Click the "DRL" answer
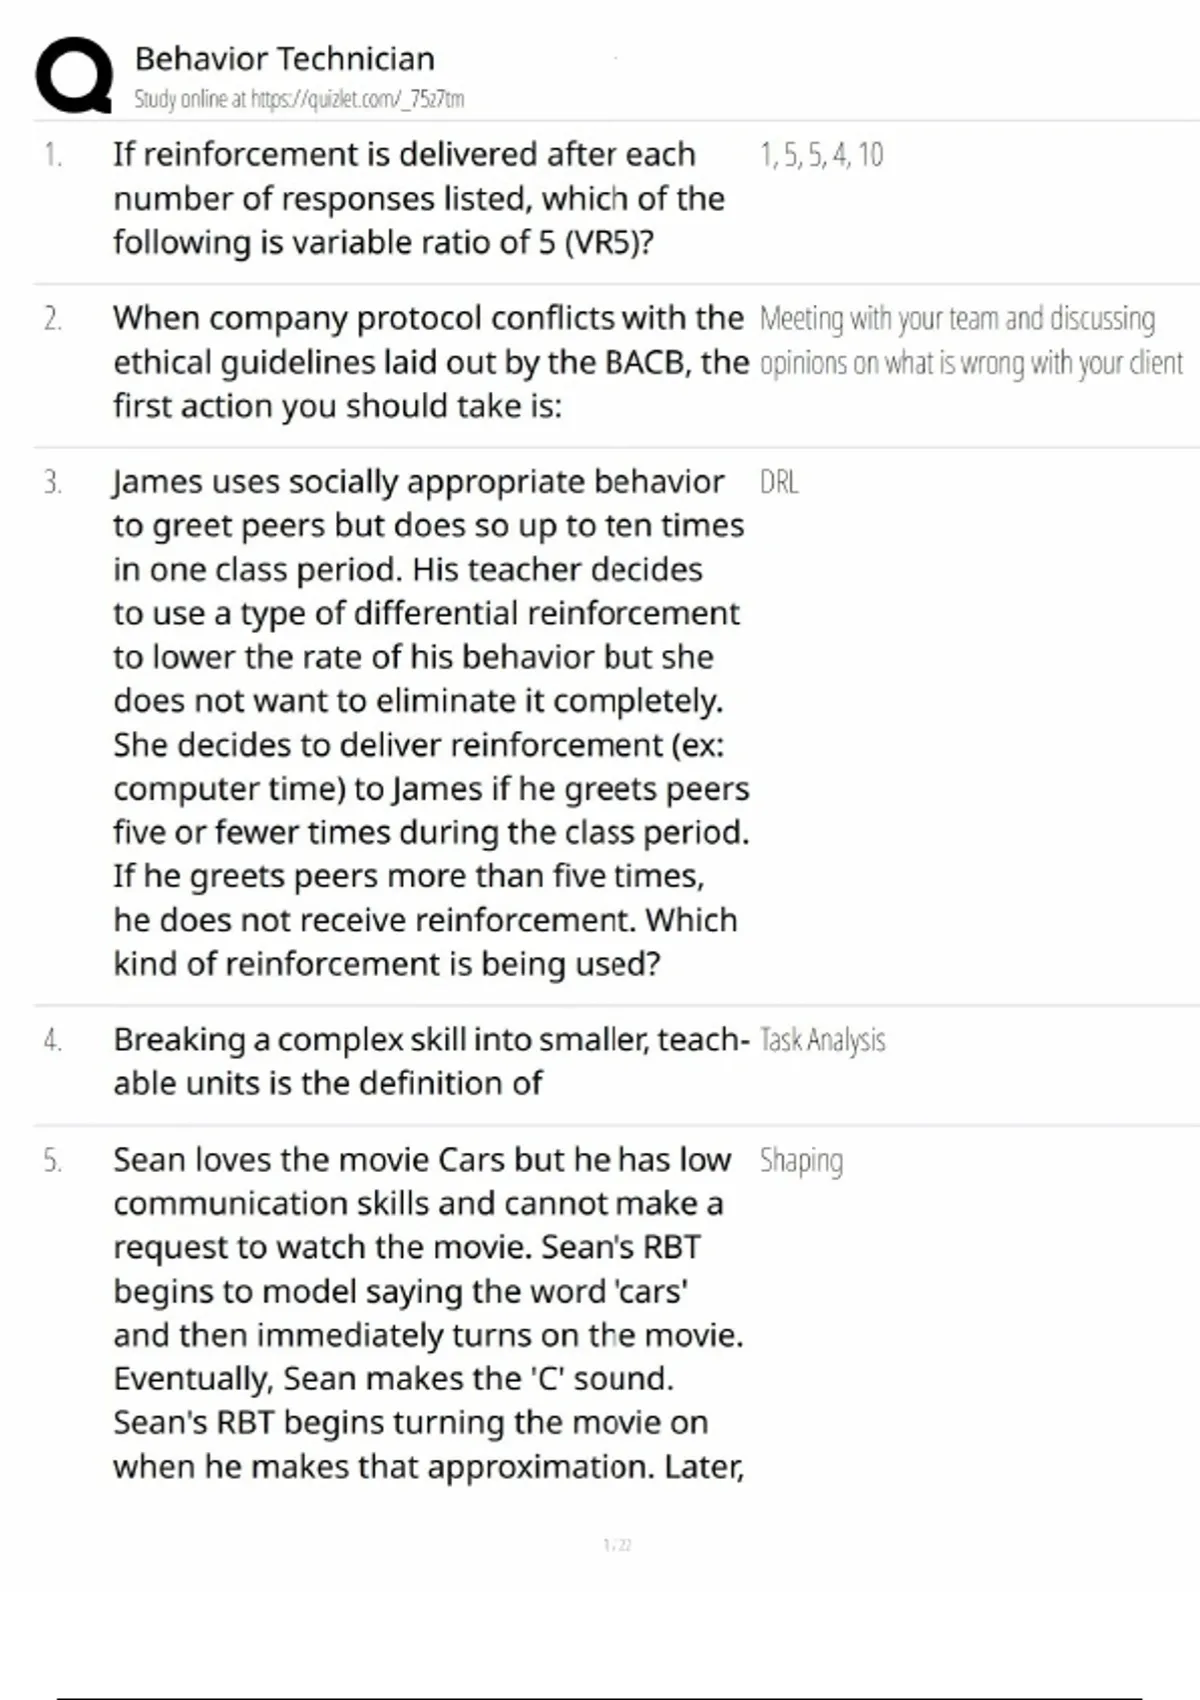 pos(779,483)
